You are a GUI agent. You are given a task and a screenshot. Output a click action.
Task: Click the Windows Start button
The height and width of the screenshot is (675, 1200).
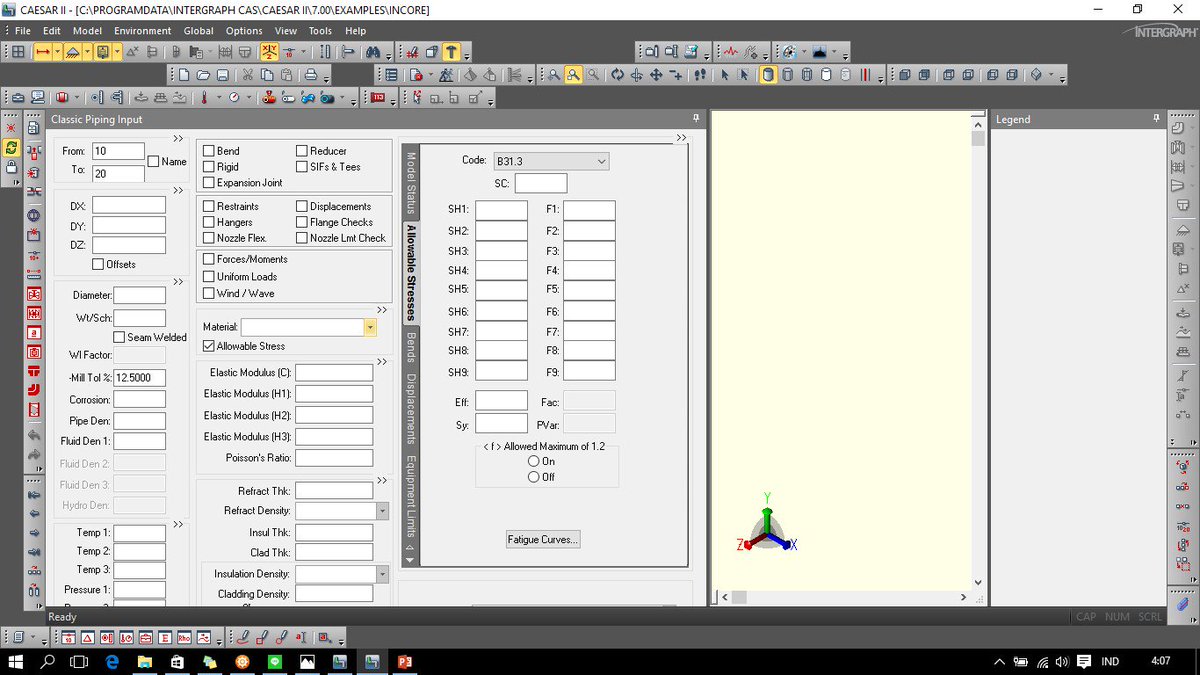coord(16,662)
